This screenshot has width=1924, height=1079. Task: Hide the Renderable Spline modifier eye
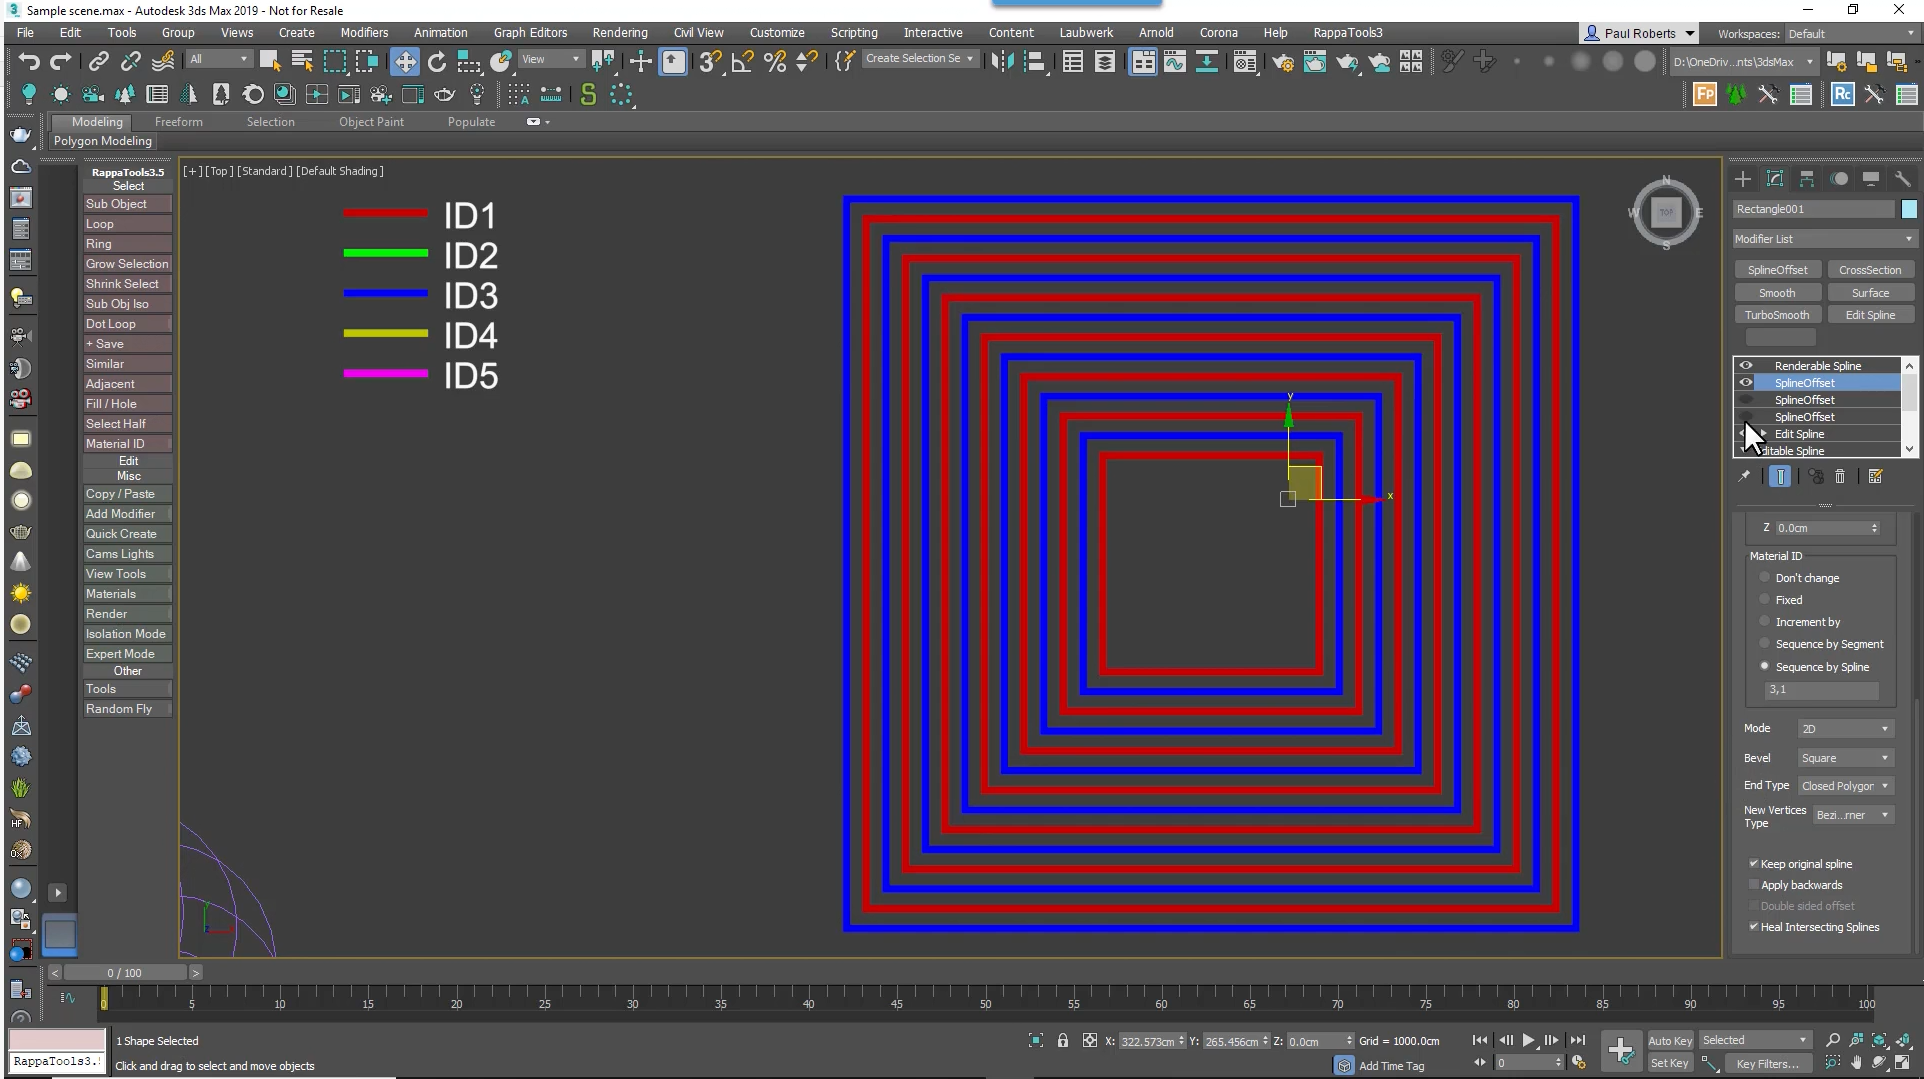tap(1746, 366)
